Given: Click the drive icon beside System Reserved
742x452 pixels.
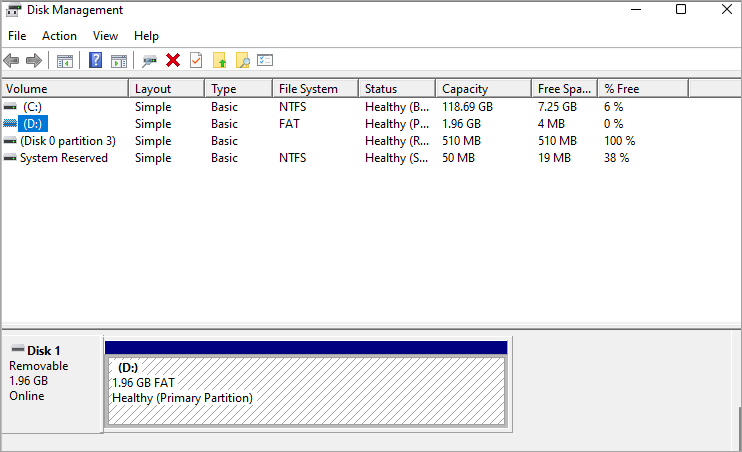Looking at the screenshot, I should point(10,158).
